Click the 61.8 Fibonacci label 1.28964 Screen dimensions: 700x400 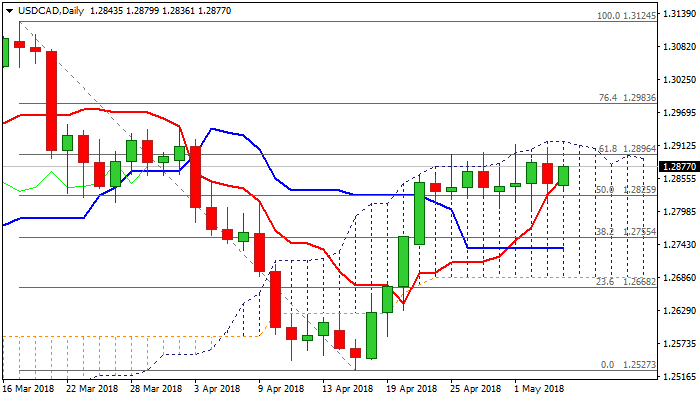627,149
